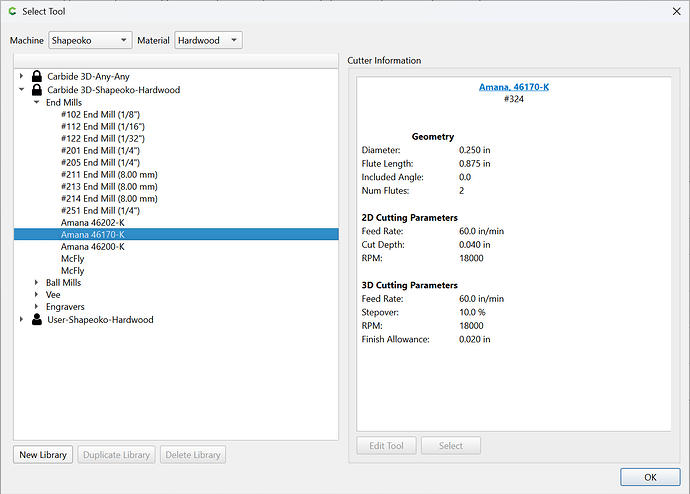Open the Amana, 46170-K link
Screen dimensions: 690x494
tap(514, 87)
